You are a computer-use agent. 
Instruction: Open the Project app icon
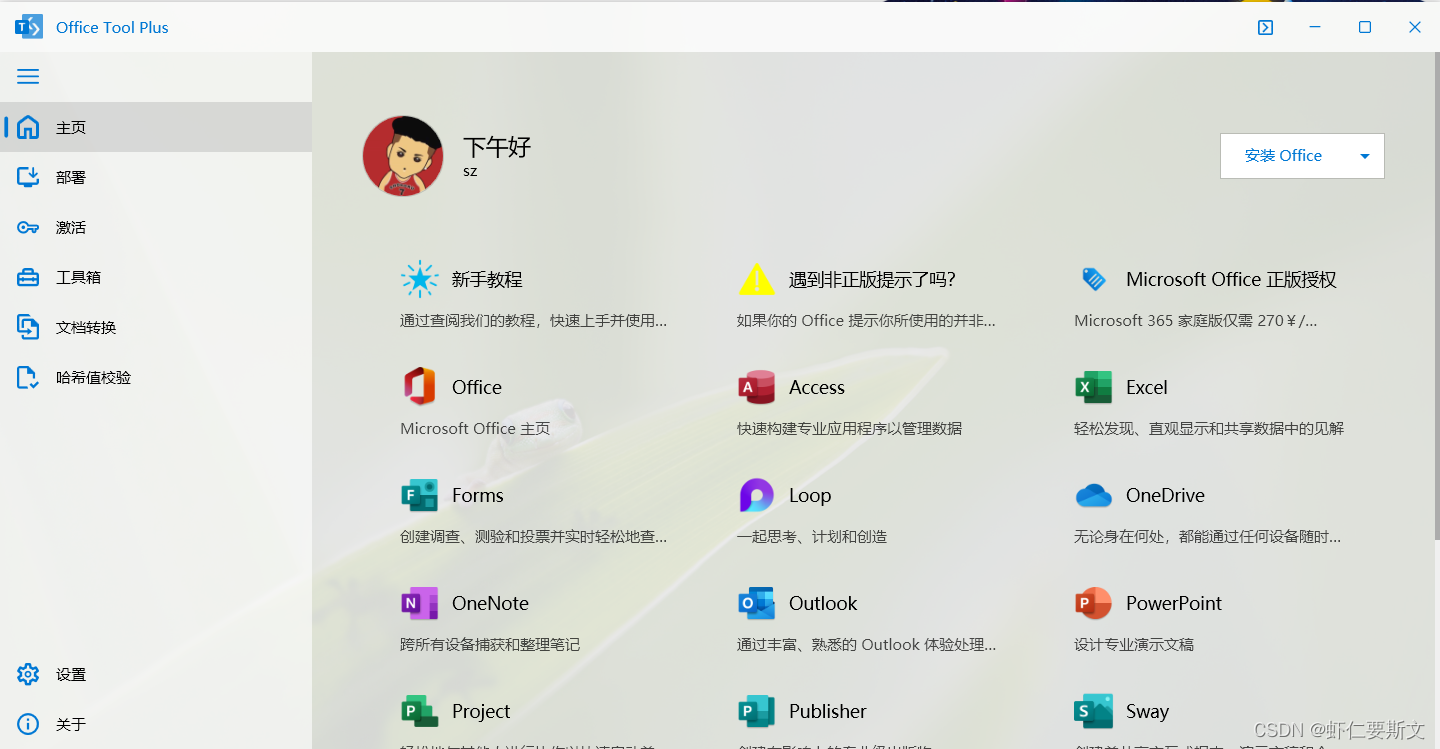[x=420, y=711]
